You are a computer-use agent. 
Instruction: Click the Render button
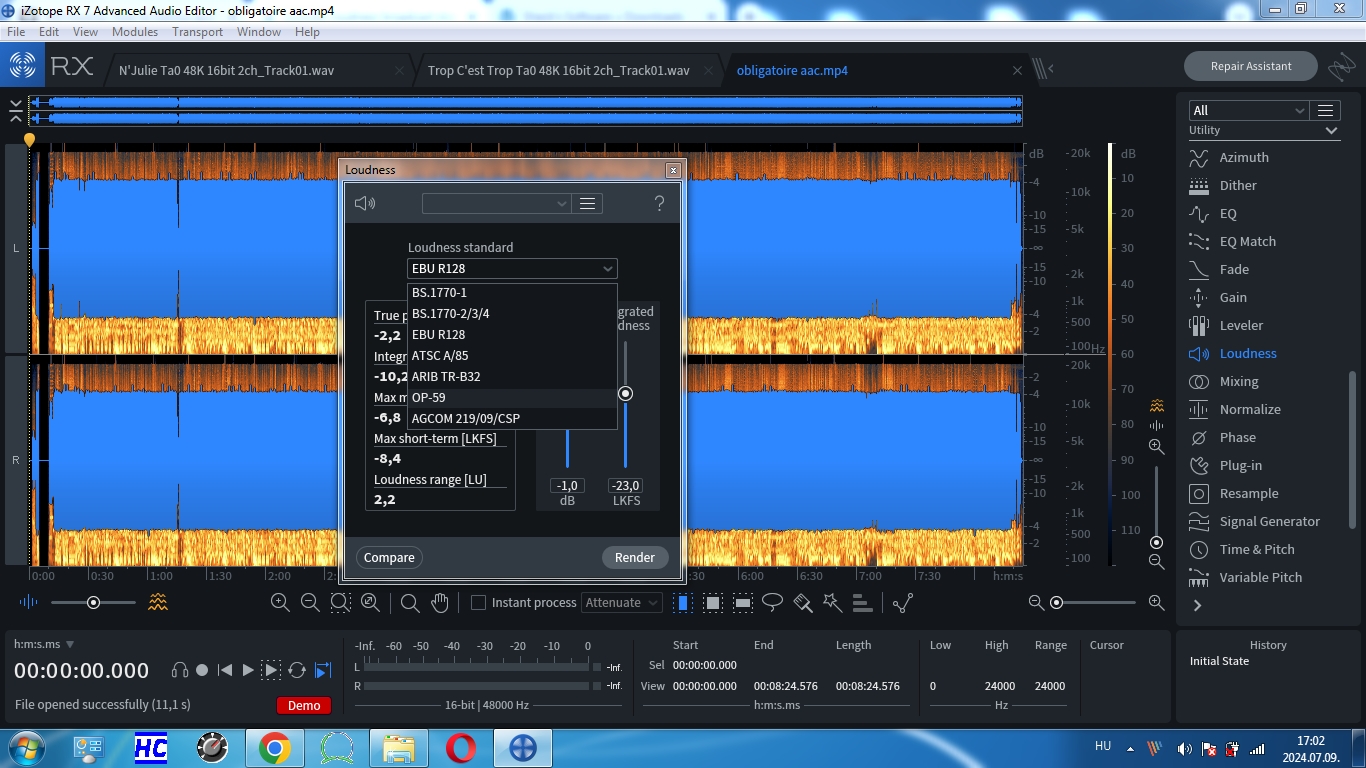click(x=635, y=558)
